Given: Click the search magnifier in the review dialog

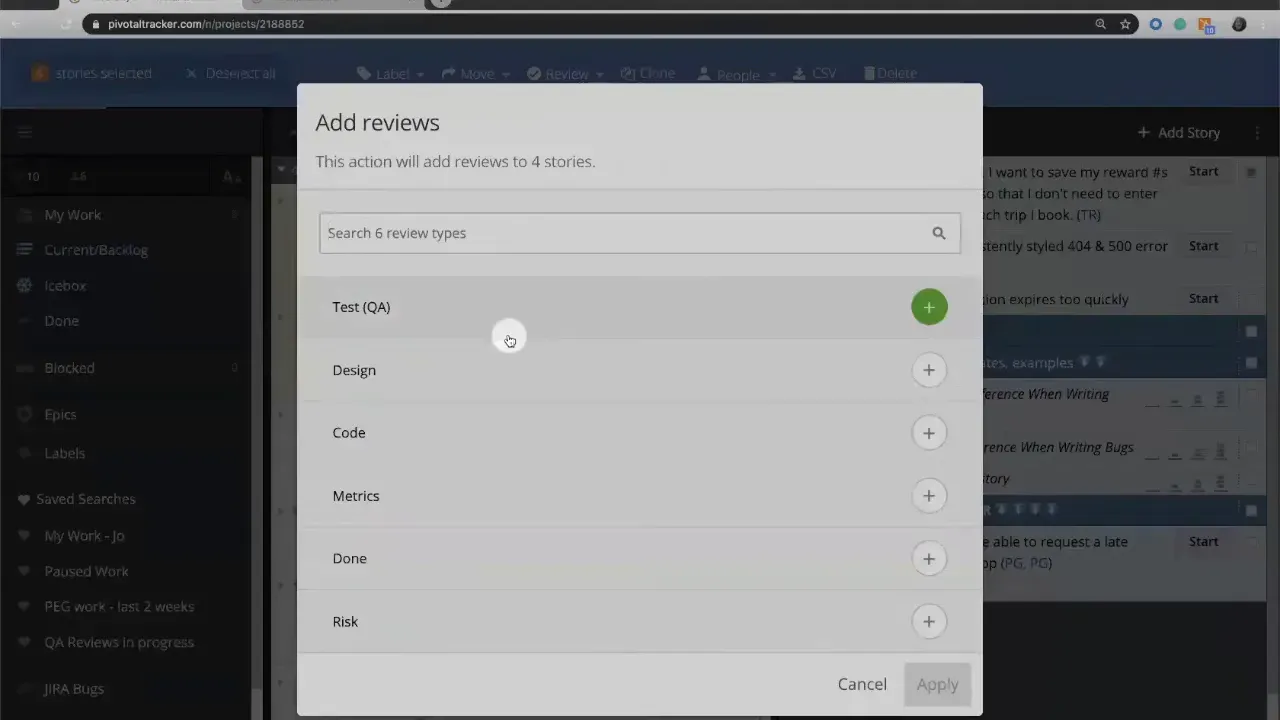Looking at the screenshot, I should [x=938, y=232].
